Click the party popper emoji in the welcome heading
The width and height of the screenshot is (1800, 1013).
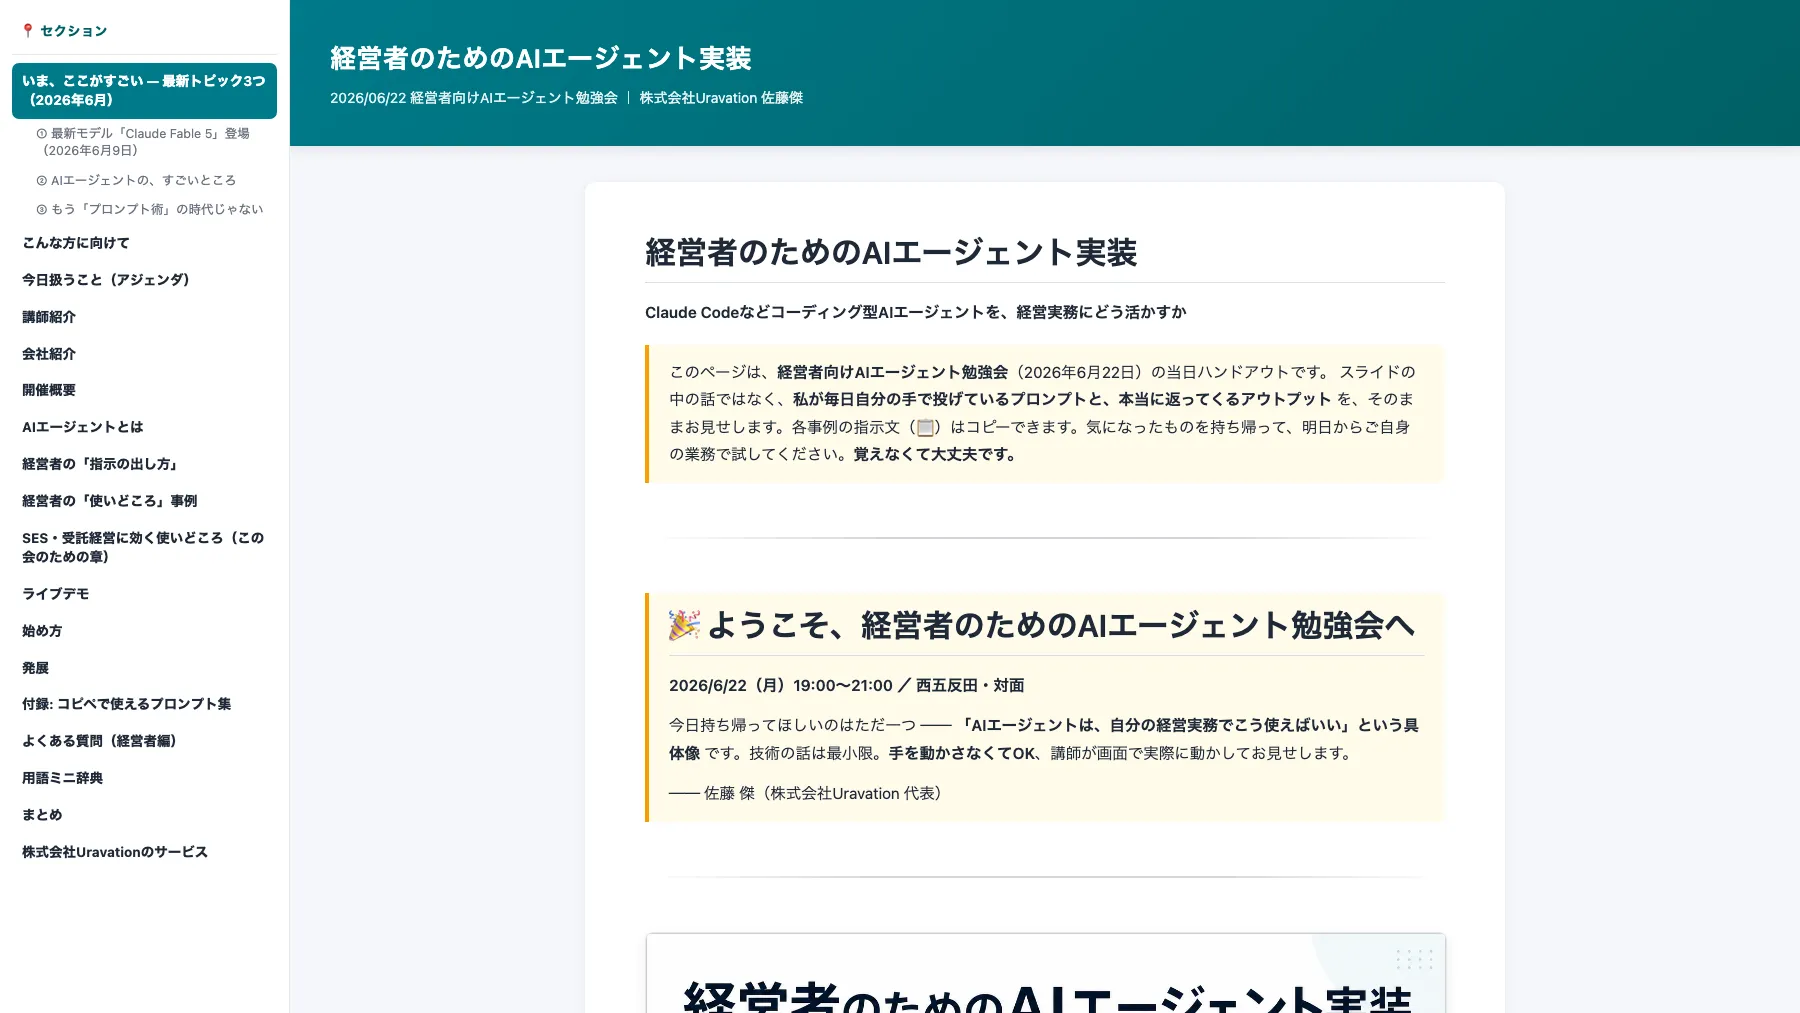click(684, 625)
